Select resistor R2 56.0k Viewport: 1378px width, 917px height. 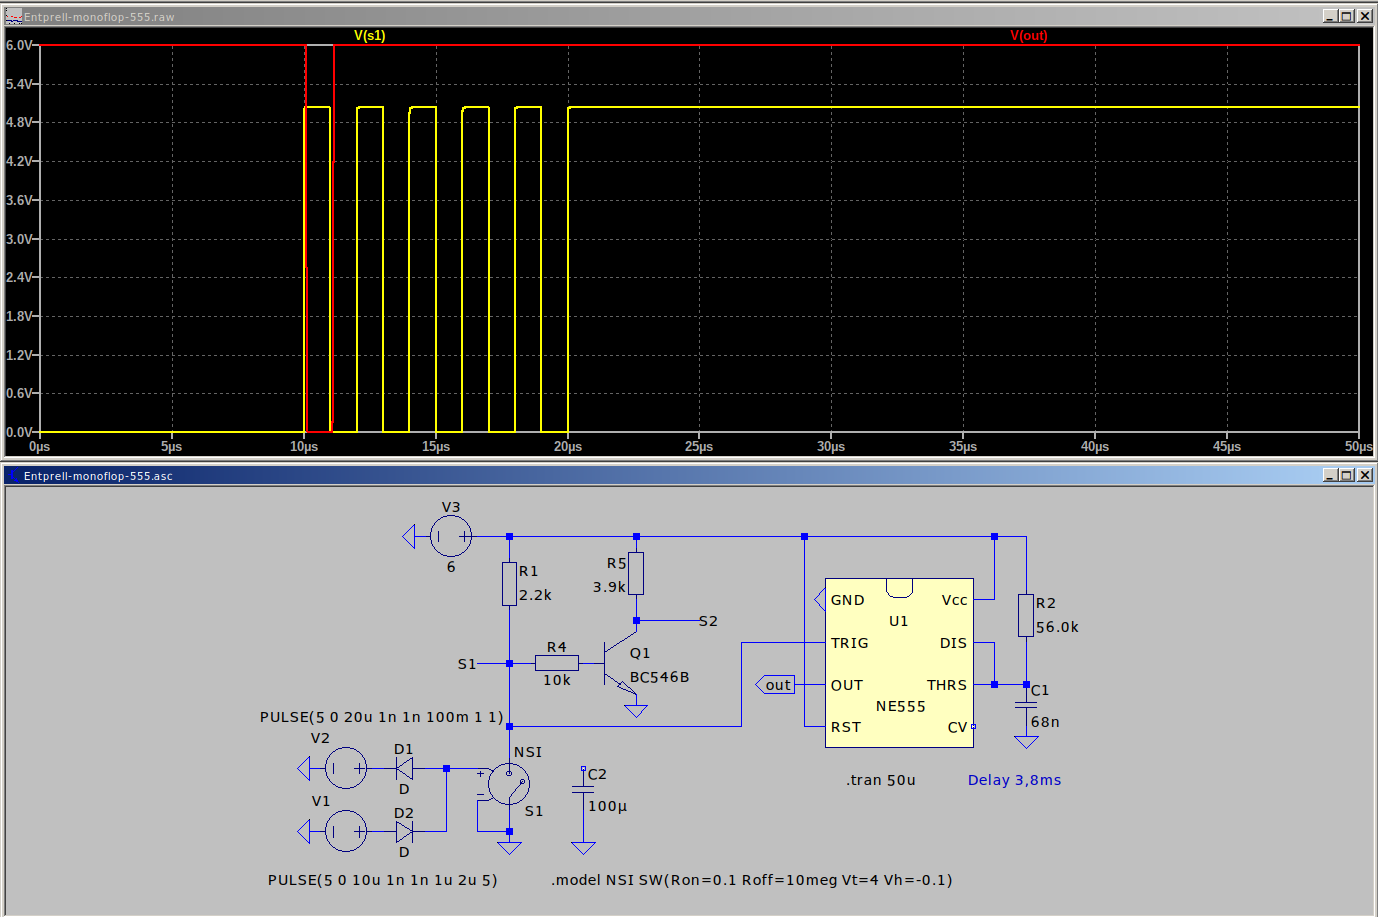1026,615
